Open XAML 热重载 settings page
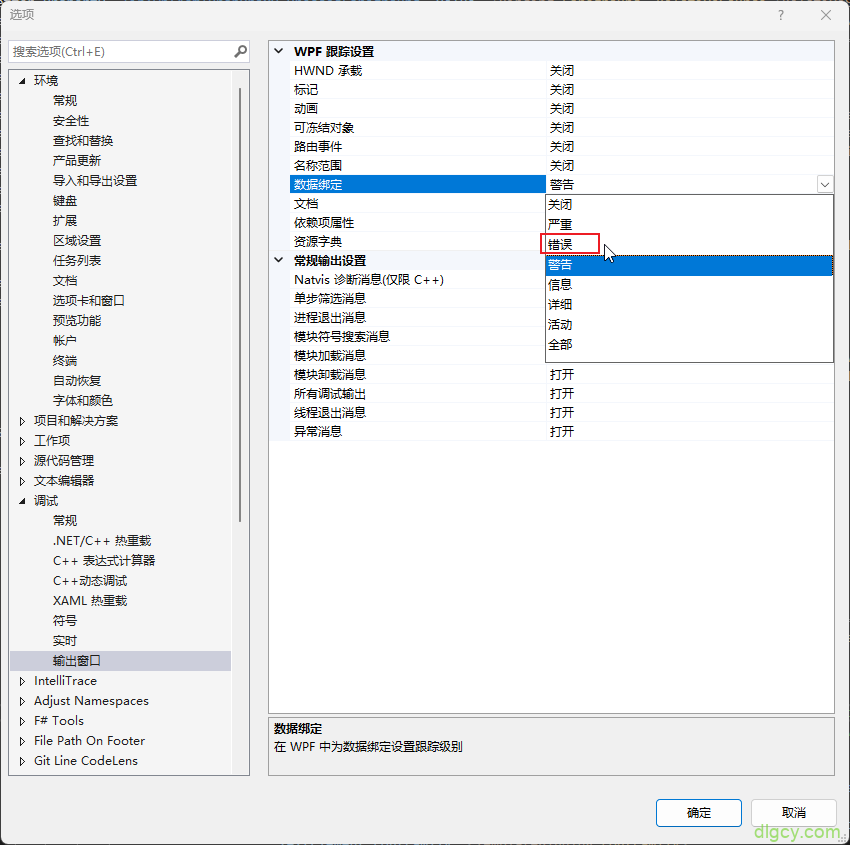 pos(90,600)
